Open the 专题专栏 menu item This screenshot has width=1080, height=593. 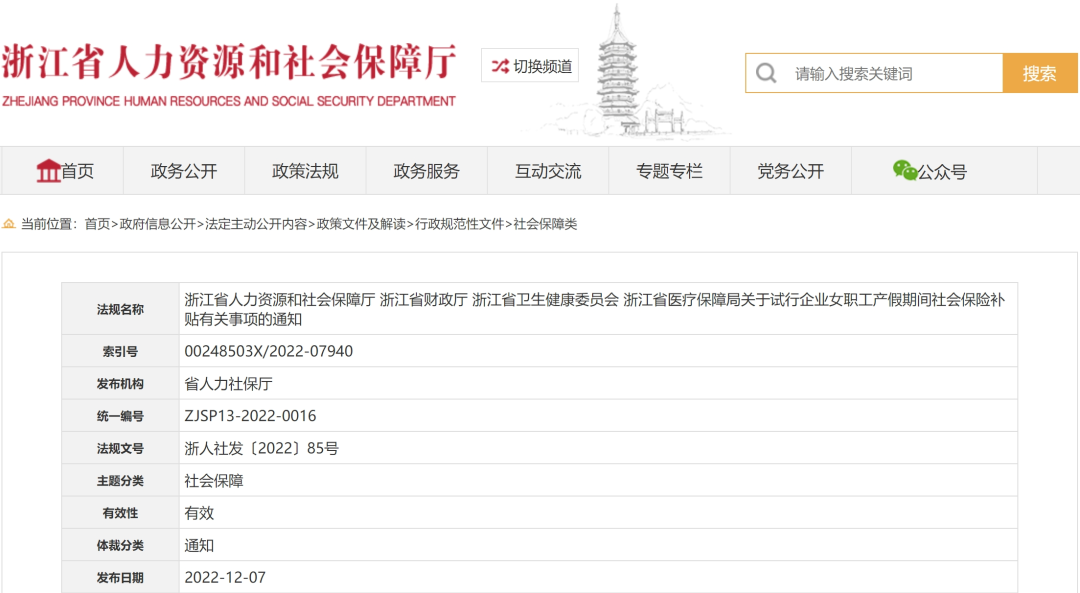coord(669,171)
